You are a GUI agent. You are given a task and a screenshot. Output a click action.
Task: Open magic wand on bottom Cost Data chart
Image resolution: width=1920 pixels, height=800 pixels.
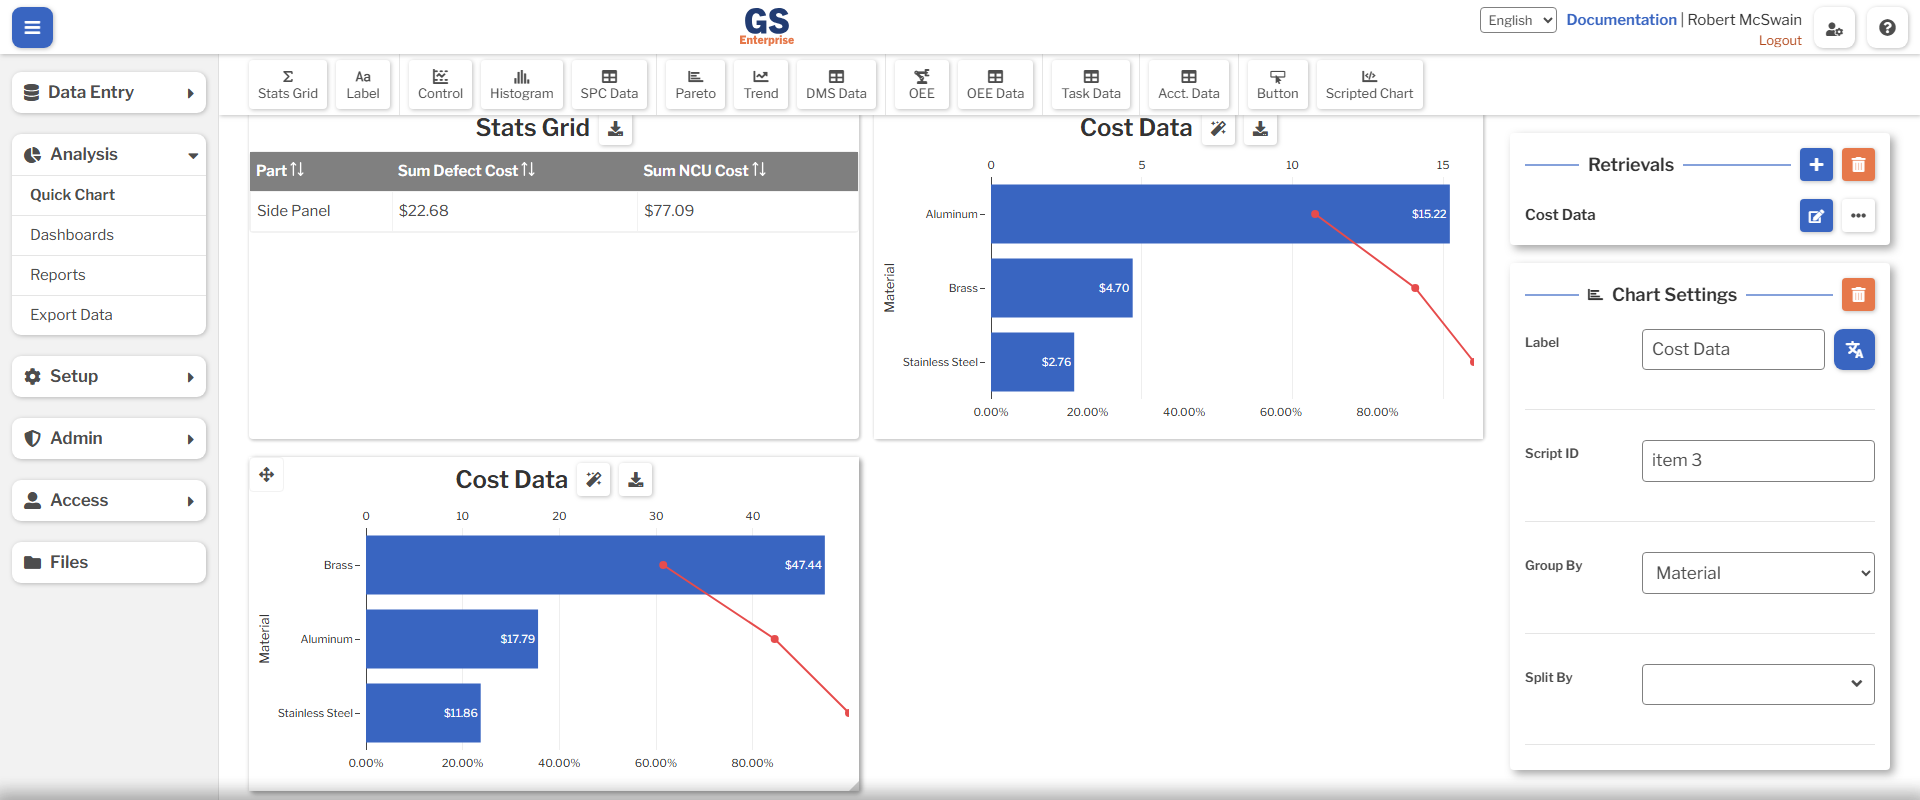pos(594,480)
